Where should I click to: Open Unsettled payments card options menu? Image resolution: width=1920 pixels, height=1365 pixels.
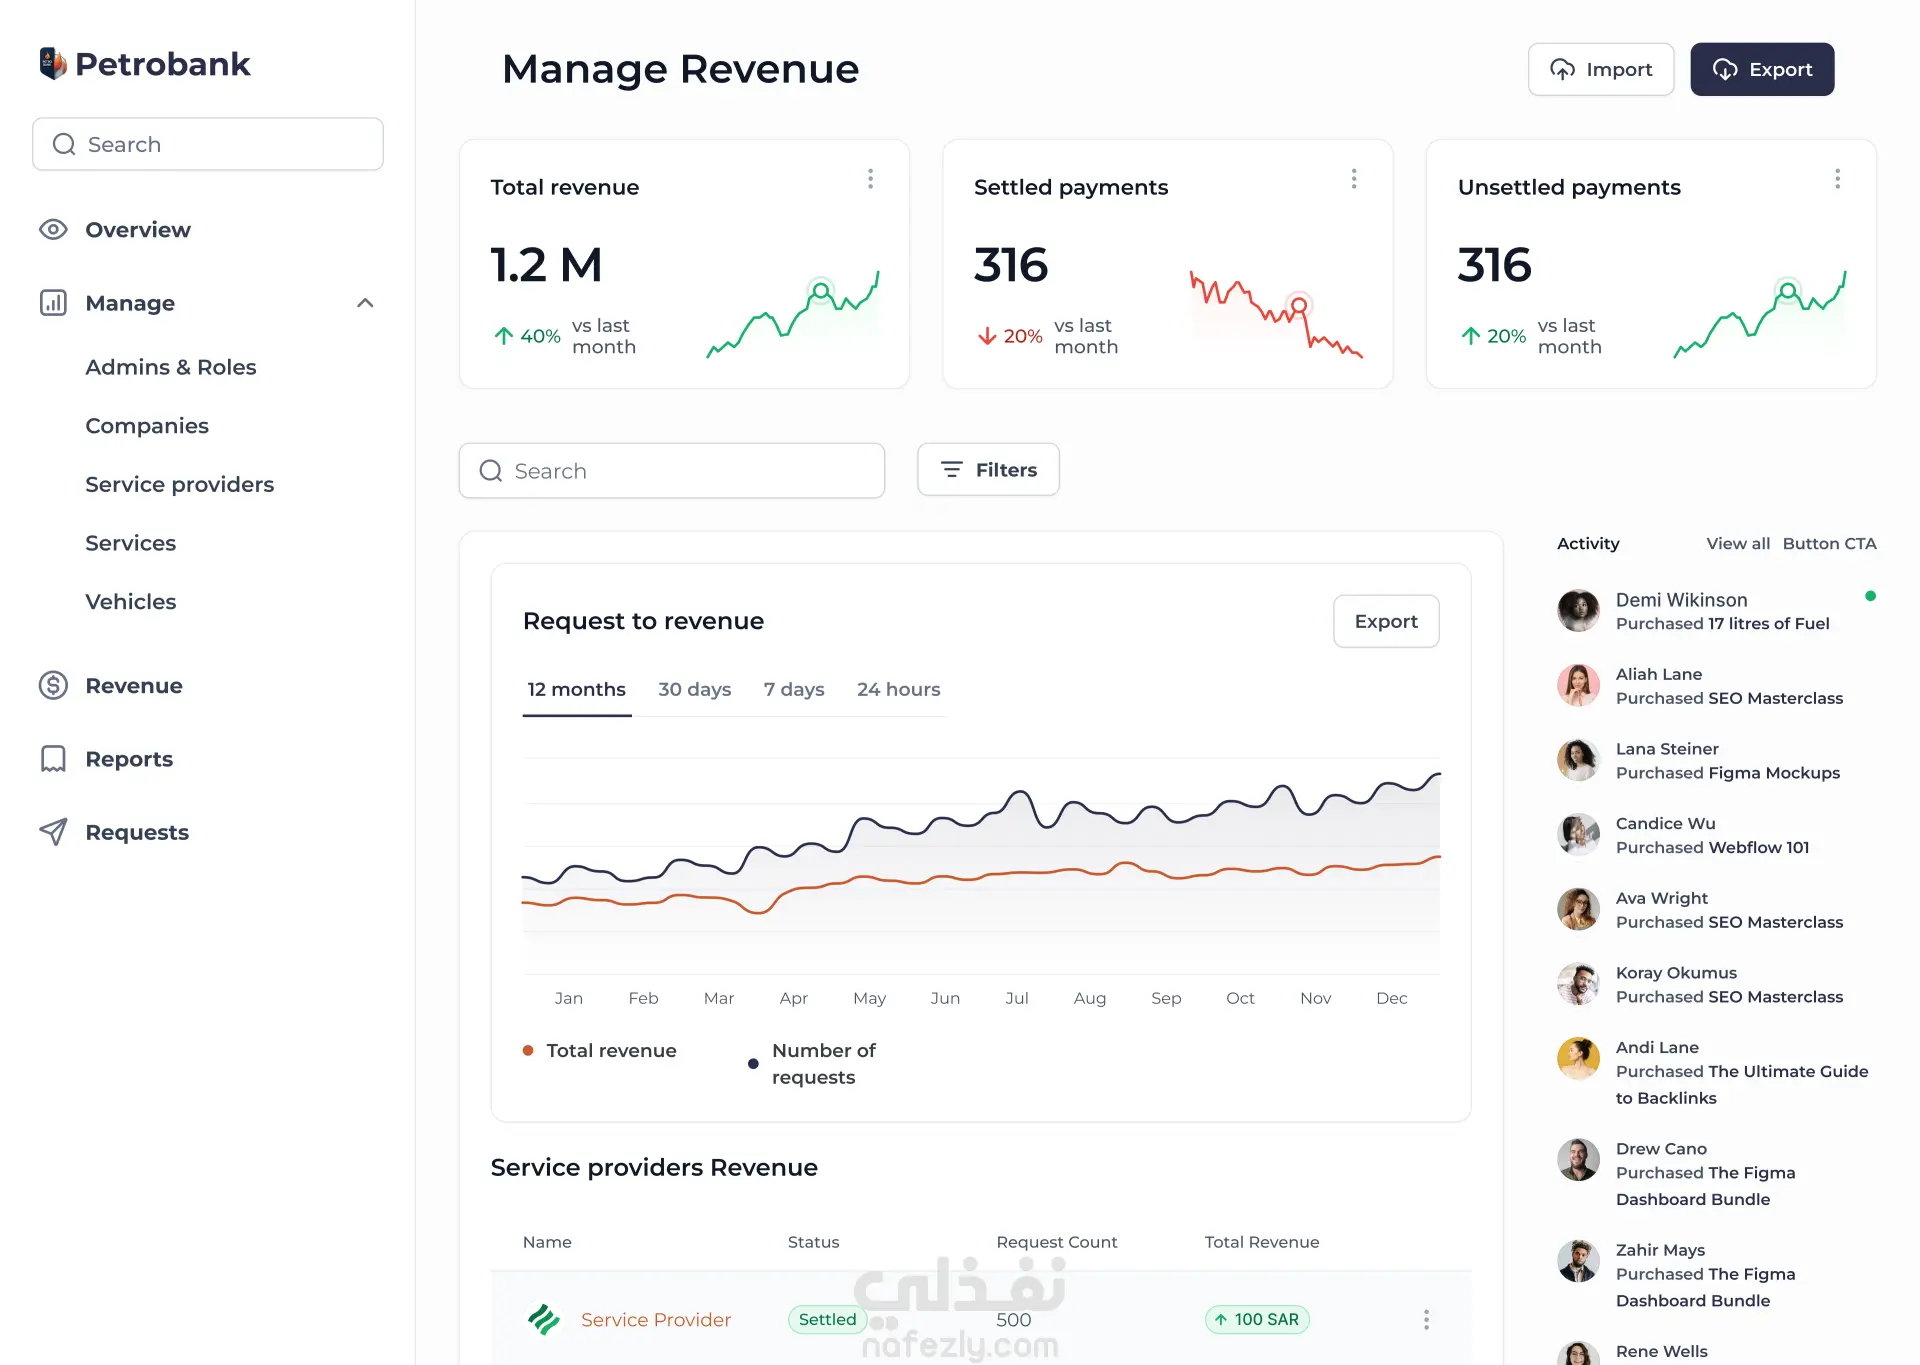pyautogui.click(x=1837, y=179)
